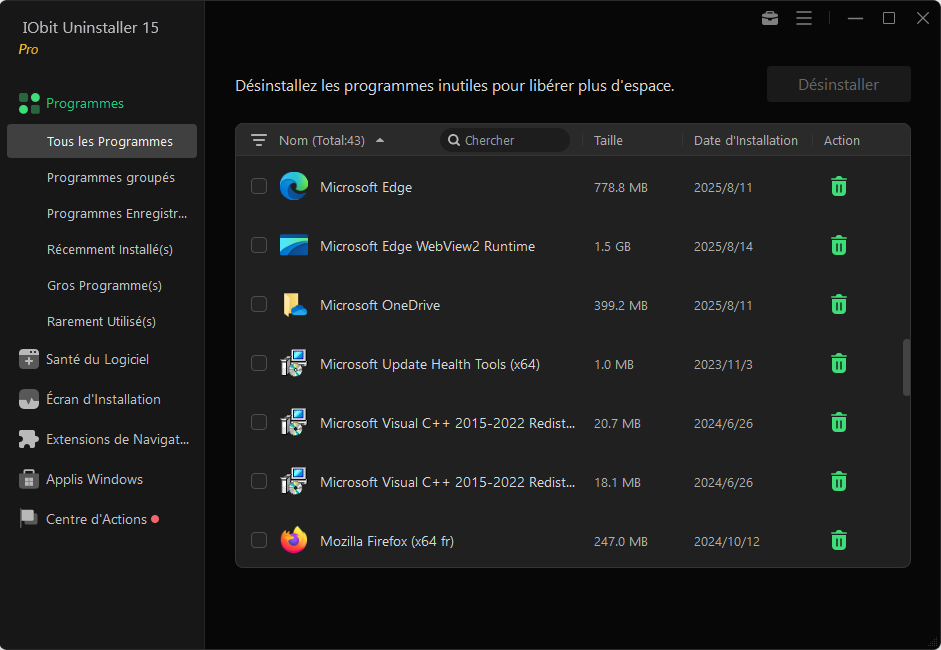Open Centre d'Actions in the sidebar

[x=96, y=519]
